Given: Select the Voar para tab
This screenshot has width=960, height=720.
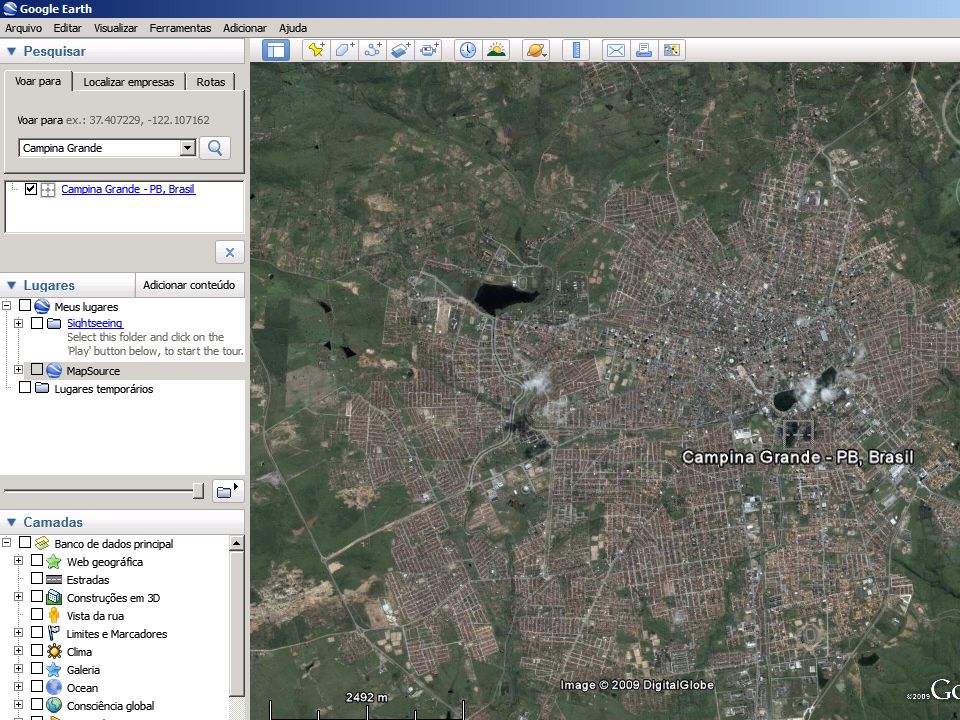Looking at the screenshot, I should point(38,81).
